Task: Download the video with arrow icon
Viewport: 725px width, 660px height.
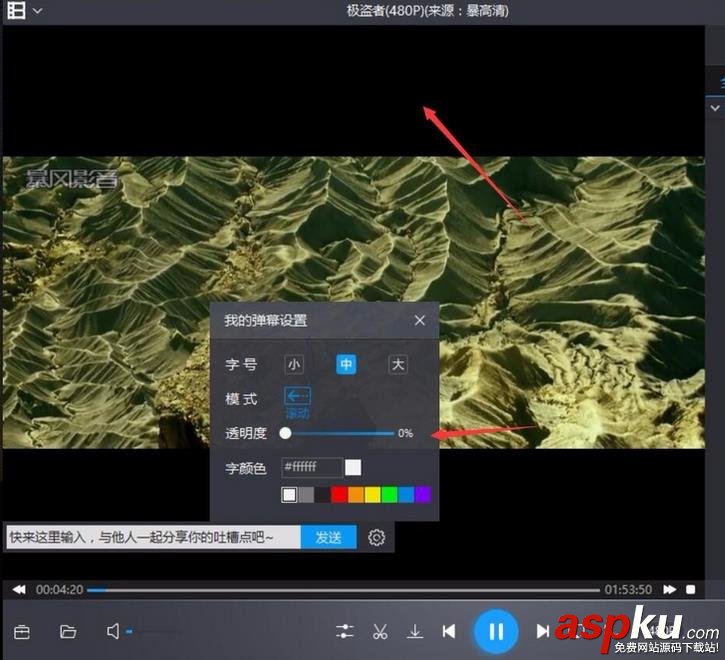Action: click(415, 631)
